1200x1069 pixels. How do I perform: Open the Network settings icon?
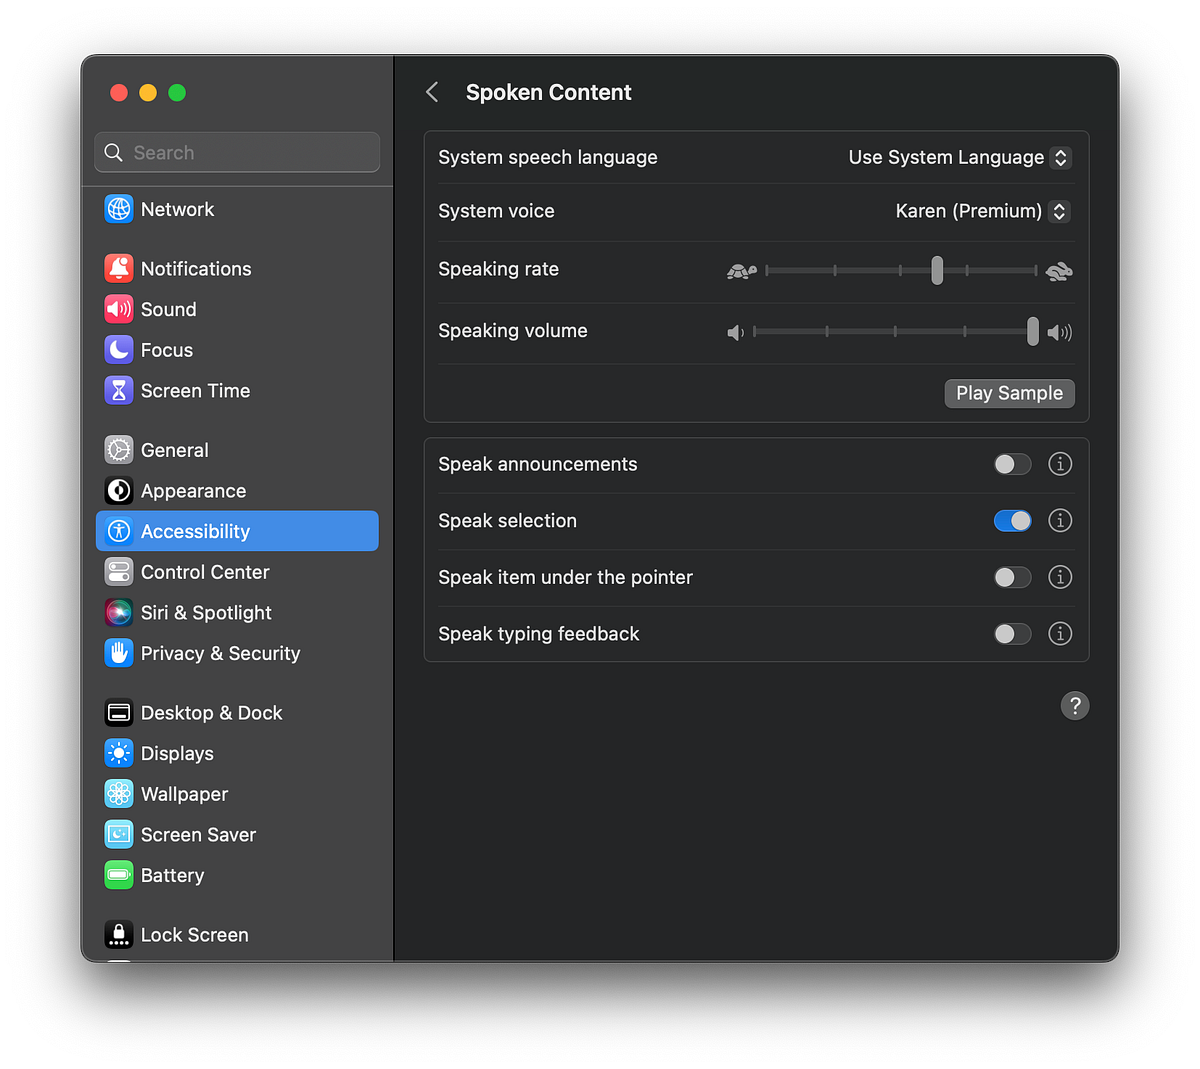(119, 209)
